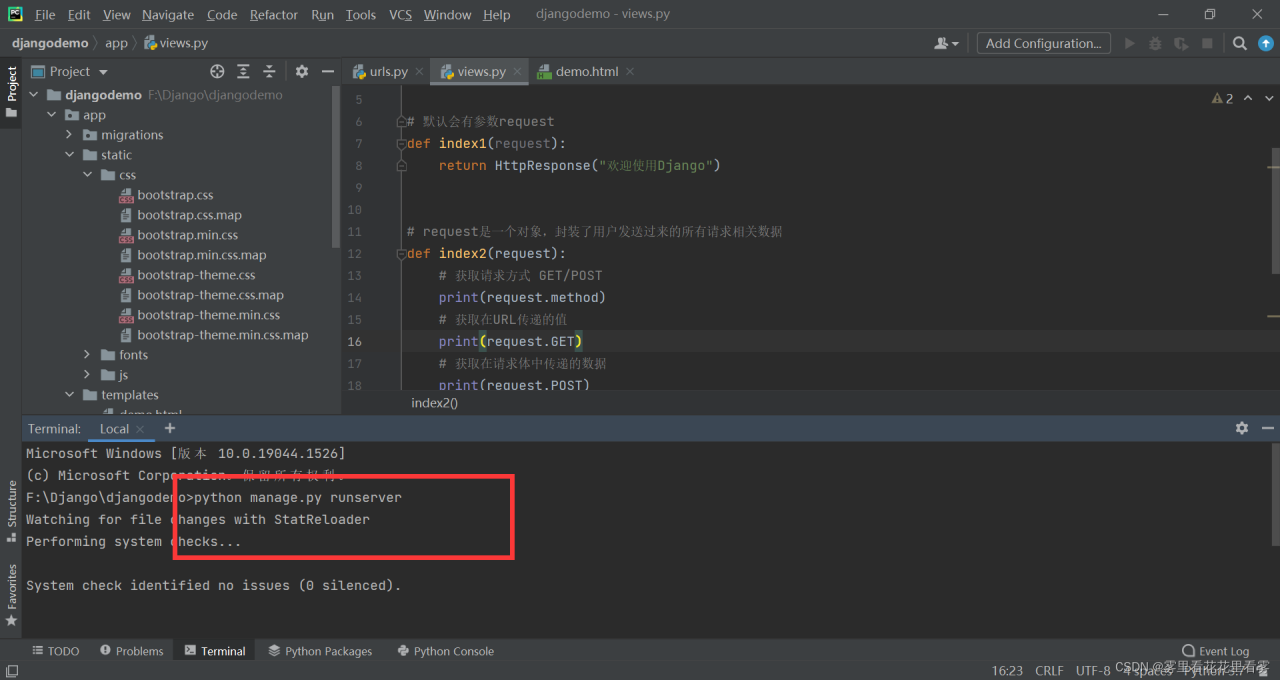The image size is (1280, 680).
Task: Click Expand All in the Project panel header
Action: (243, 71)
